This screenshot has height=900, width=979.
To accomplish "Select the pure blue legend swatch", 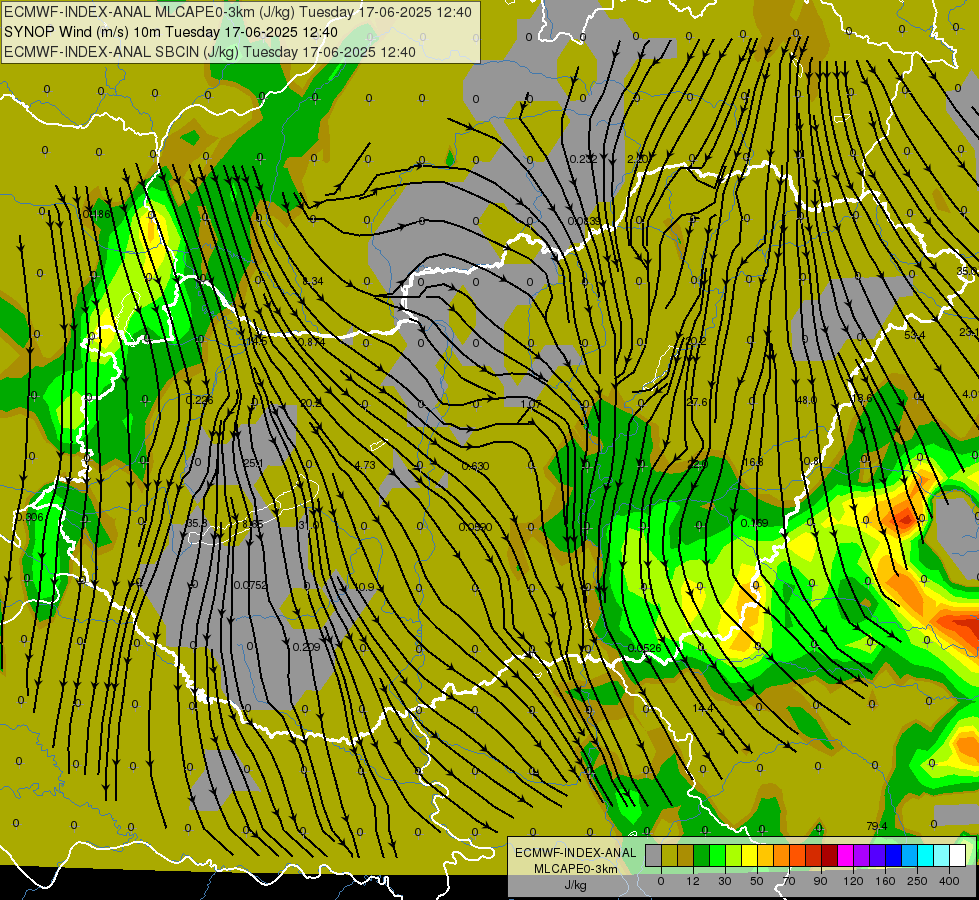I will click(x=893, y=855).
